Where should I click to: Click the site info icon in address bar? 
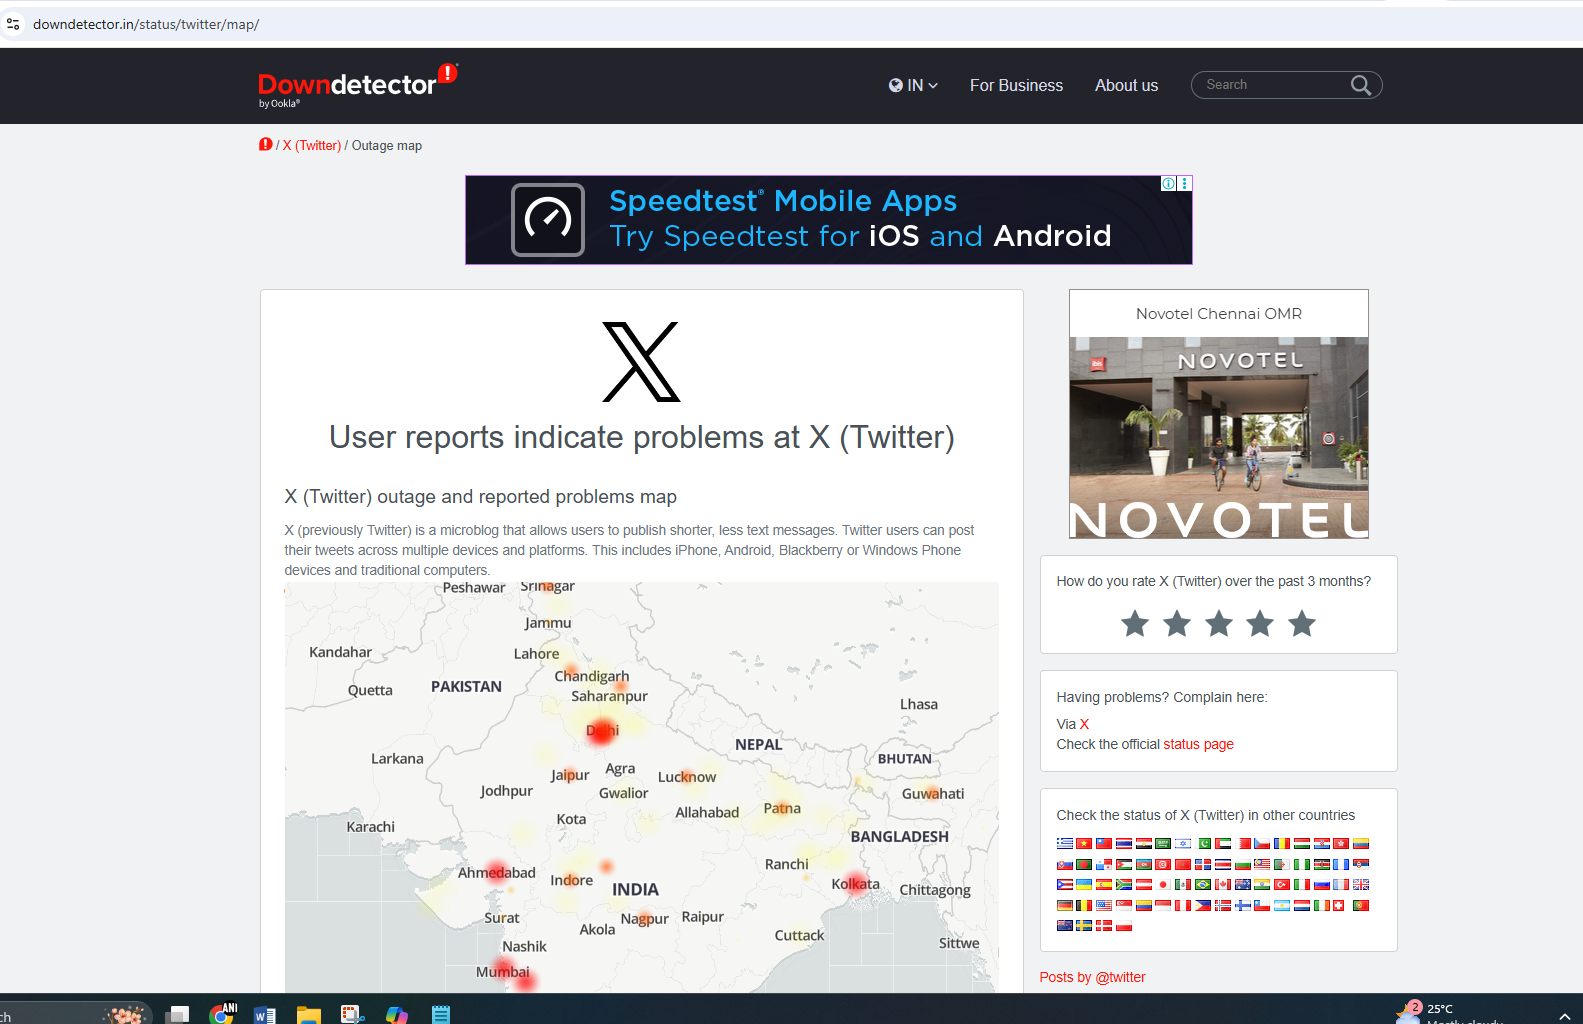click(x=13, y=24)
